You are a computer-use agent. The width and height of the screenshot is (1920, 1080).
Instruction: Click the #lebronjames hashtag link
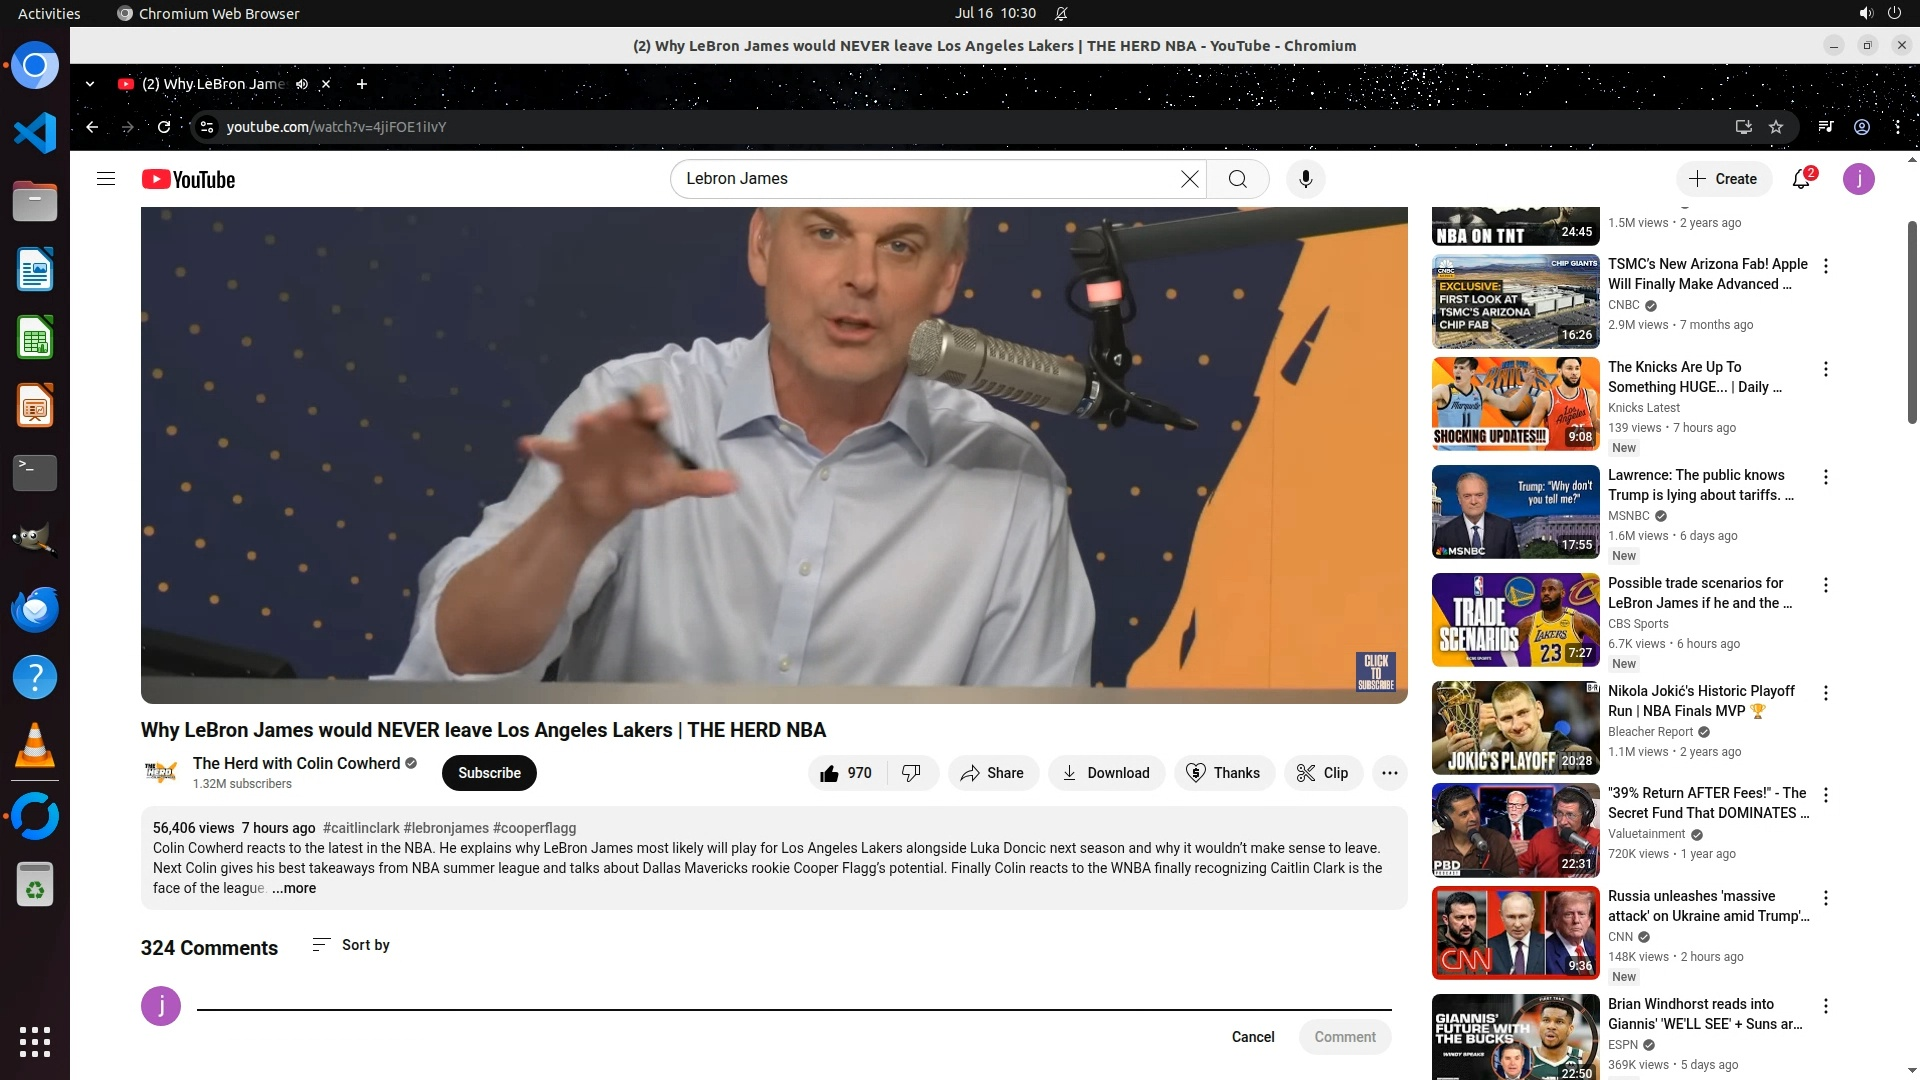point(446,828)
